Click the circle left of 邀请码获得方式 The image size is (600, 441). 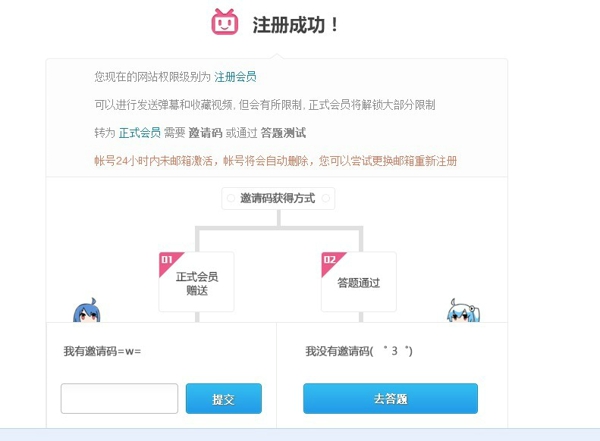[x=231, y=198]
